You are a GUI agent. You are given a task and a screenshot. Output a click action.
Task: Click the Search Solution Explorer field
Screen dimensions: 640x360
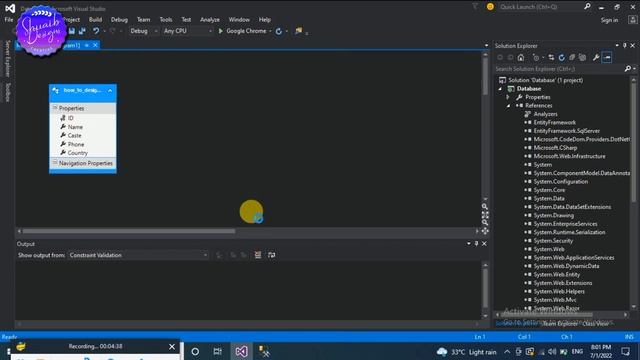559,69
